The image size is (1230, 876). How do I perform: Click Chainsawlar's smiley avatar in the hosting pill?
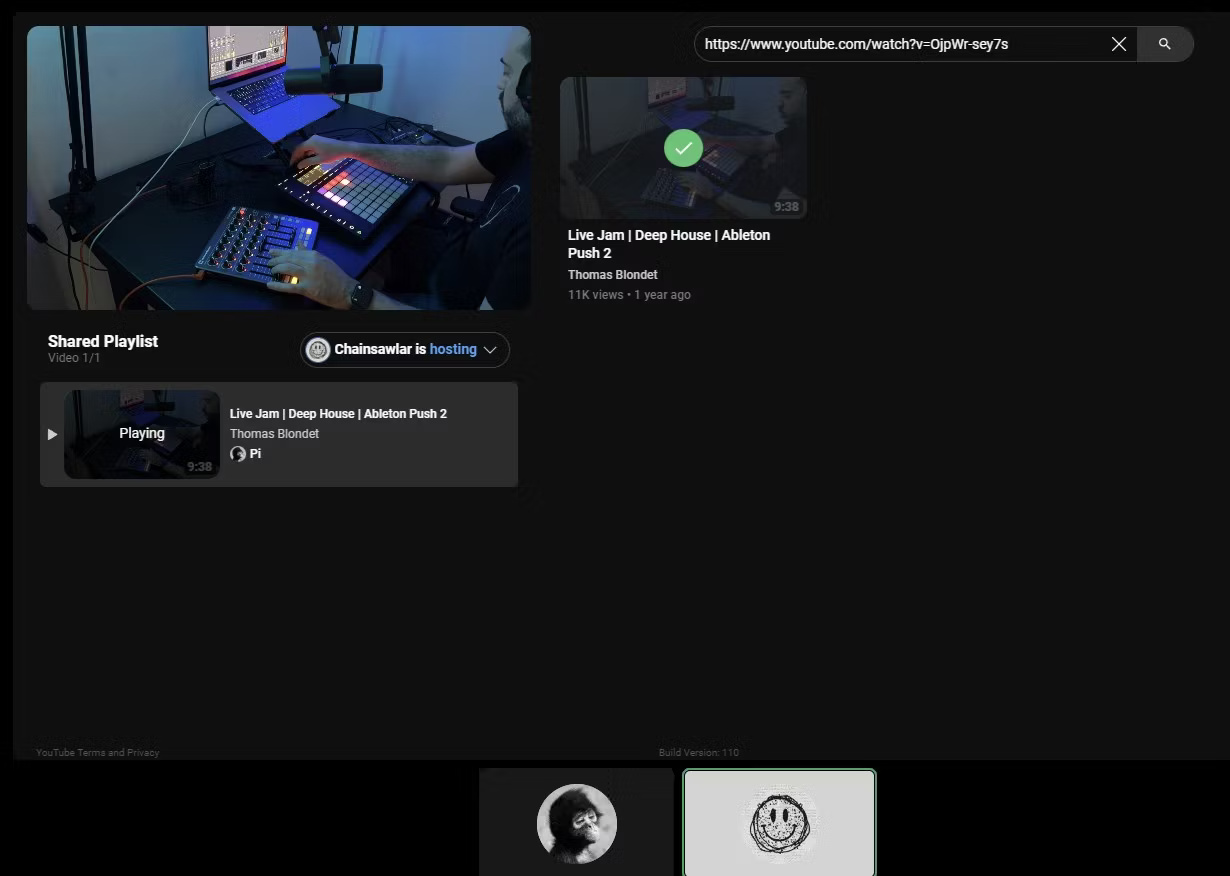tap(318, 349)
